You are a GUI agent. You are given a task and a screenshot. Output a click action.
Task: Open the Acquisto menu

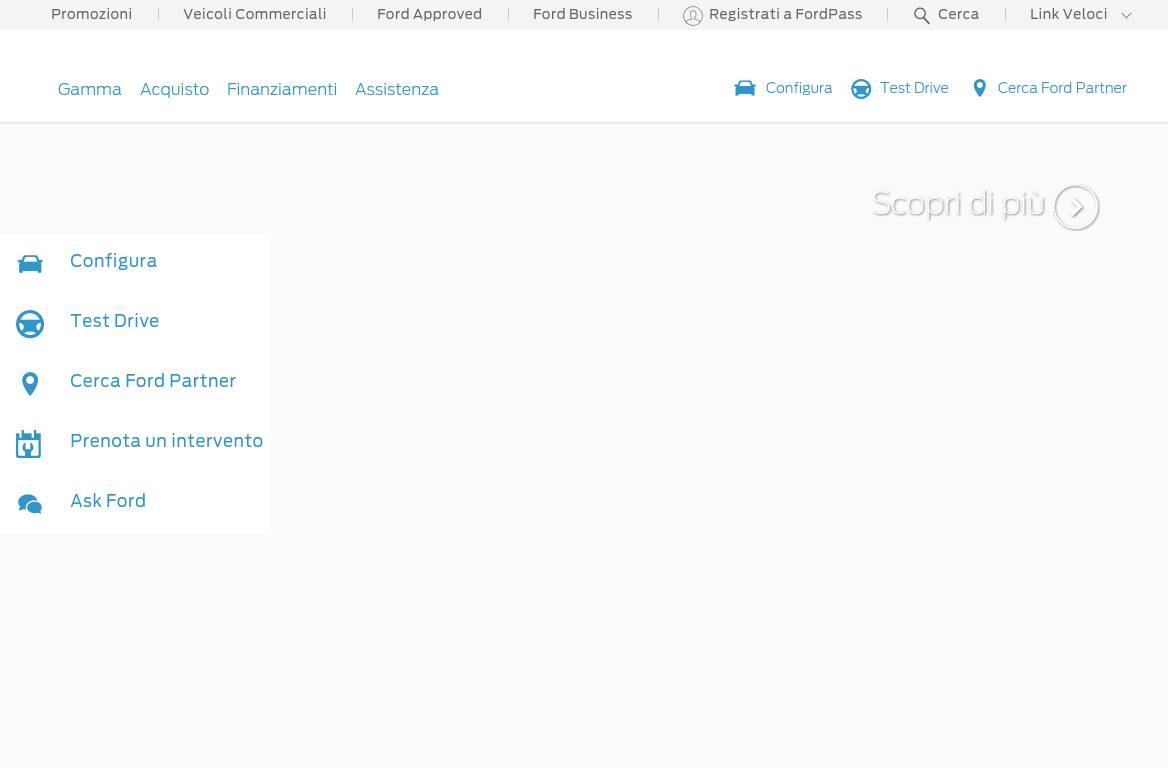click(174, 90)
